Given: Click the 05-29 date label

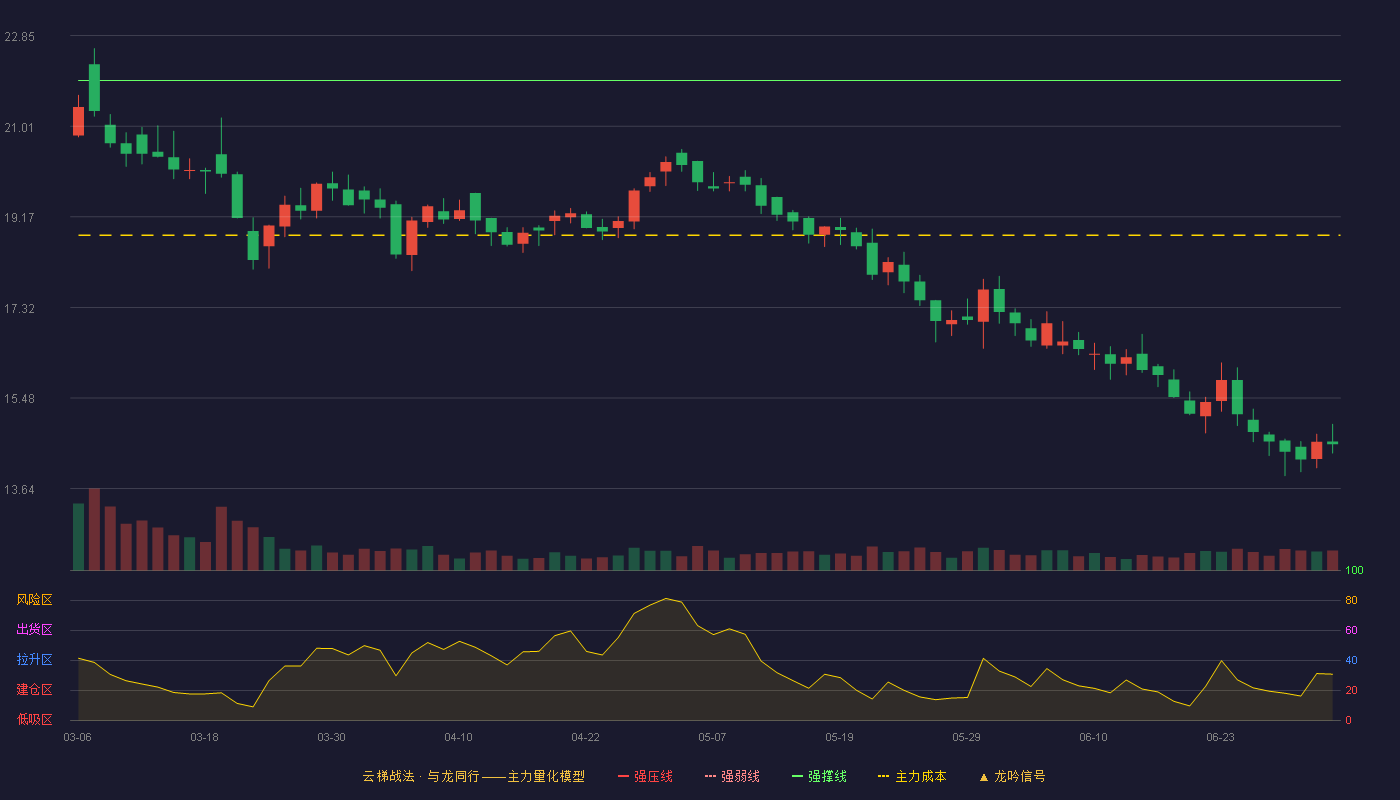Looking at the screenshot, I should pyautogui.click(x=967, y=737).
